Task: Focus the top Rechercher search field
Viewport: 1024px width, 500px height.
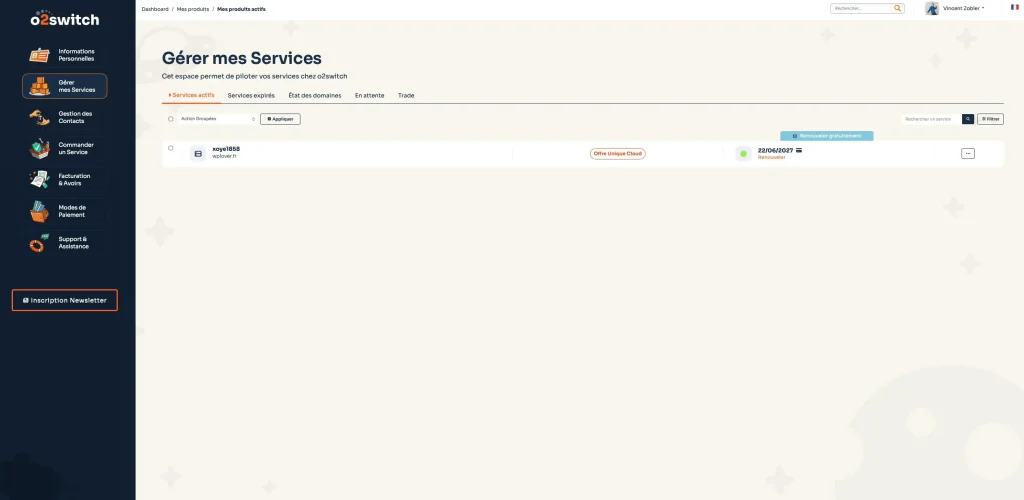Action: click(862, 8)
